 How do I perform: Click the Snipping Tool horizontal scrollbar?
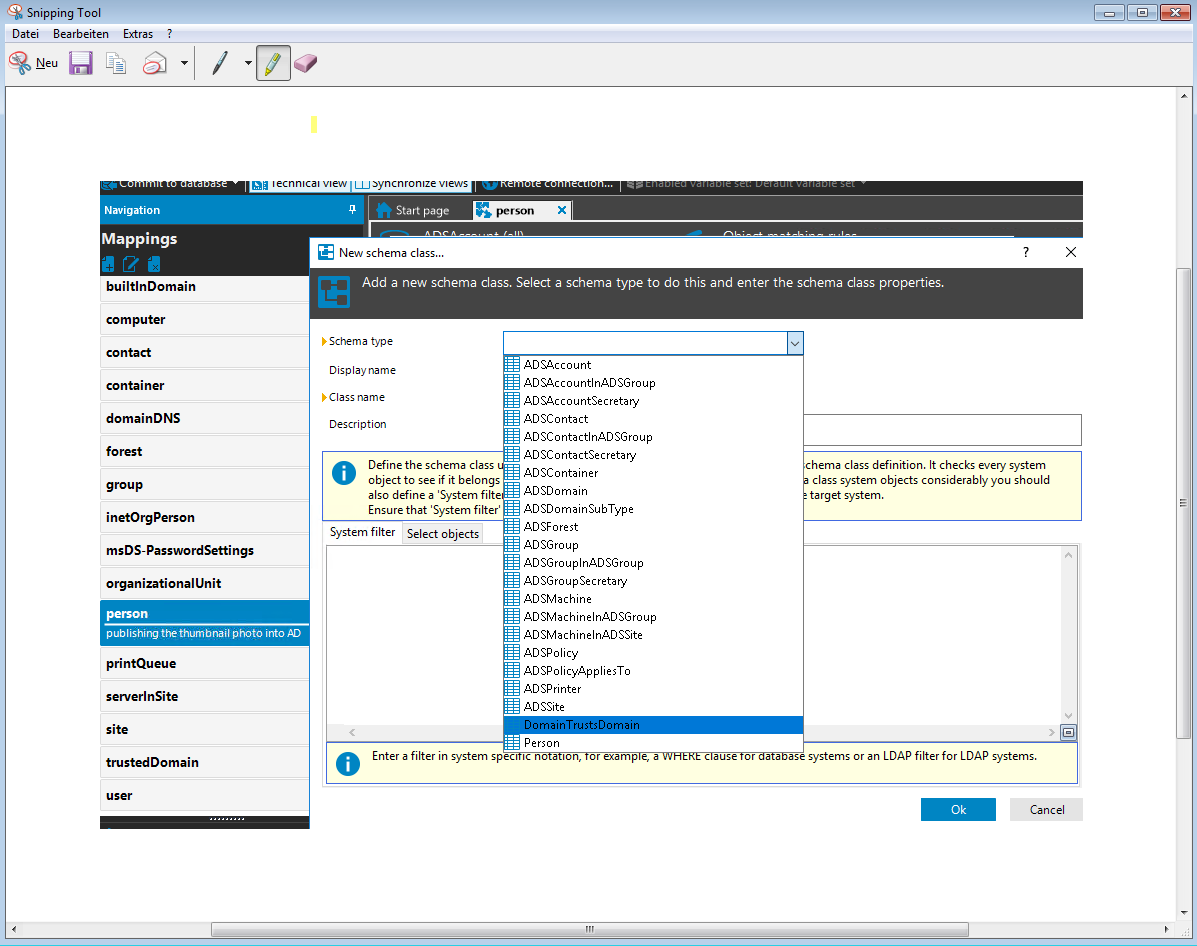click(589, 929)
